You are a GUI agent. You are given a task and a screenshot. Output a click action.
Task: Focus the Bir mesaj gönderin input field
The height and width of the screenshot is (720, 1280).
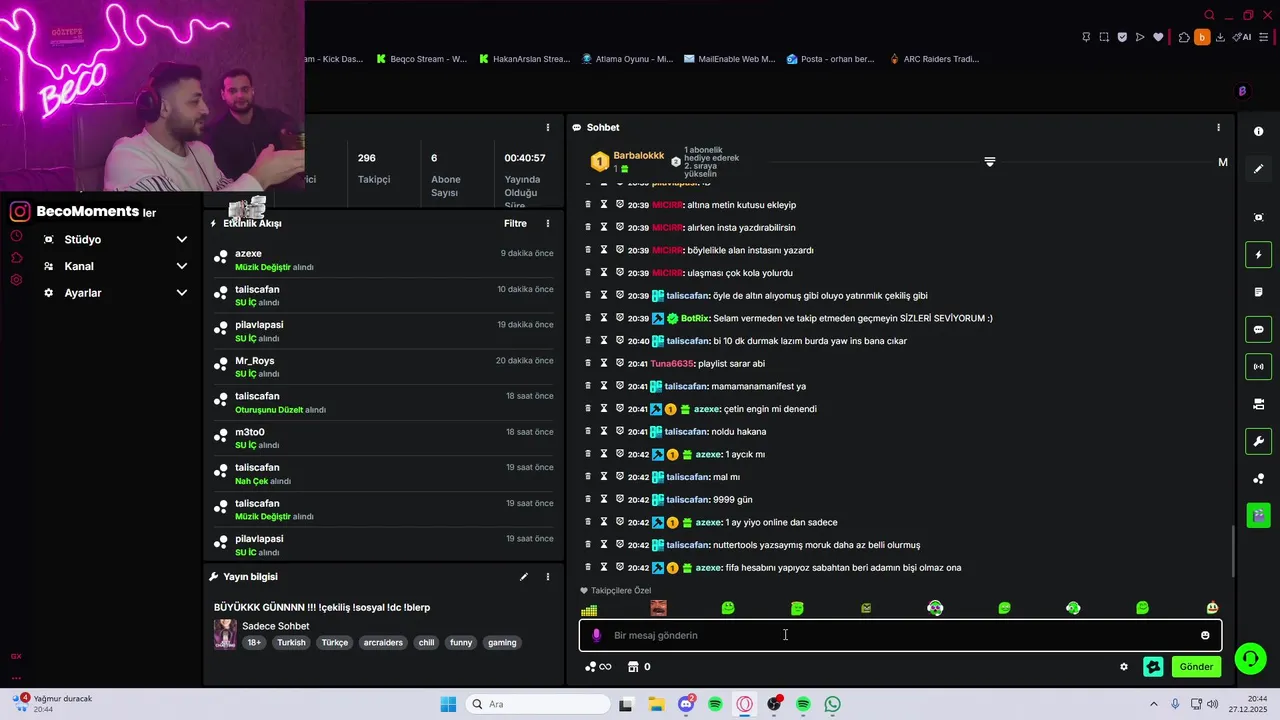click(x=900, y=635)
